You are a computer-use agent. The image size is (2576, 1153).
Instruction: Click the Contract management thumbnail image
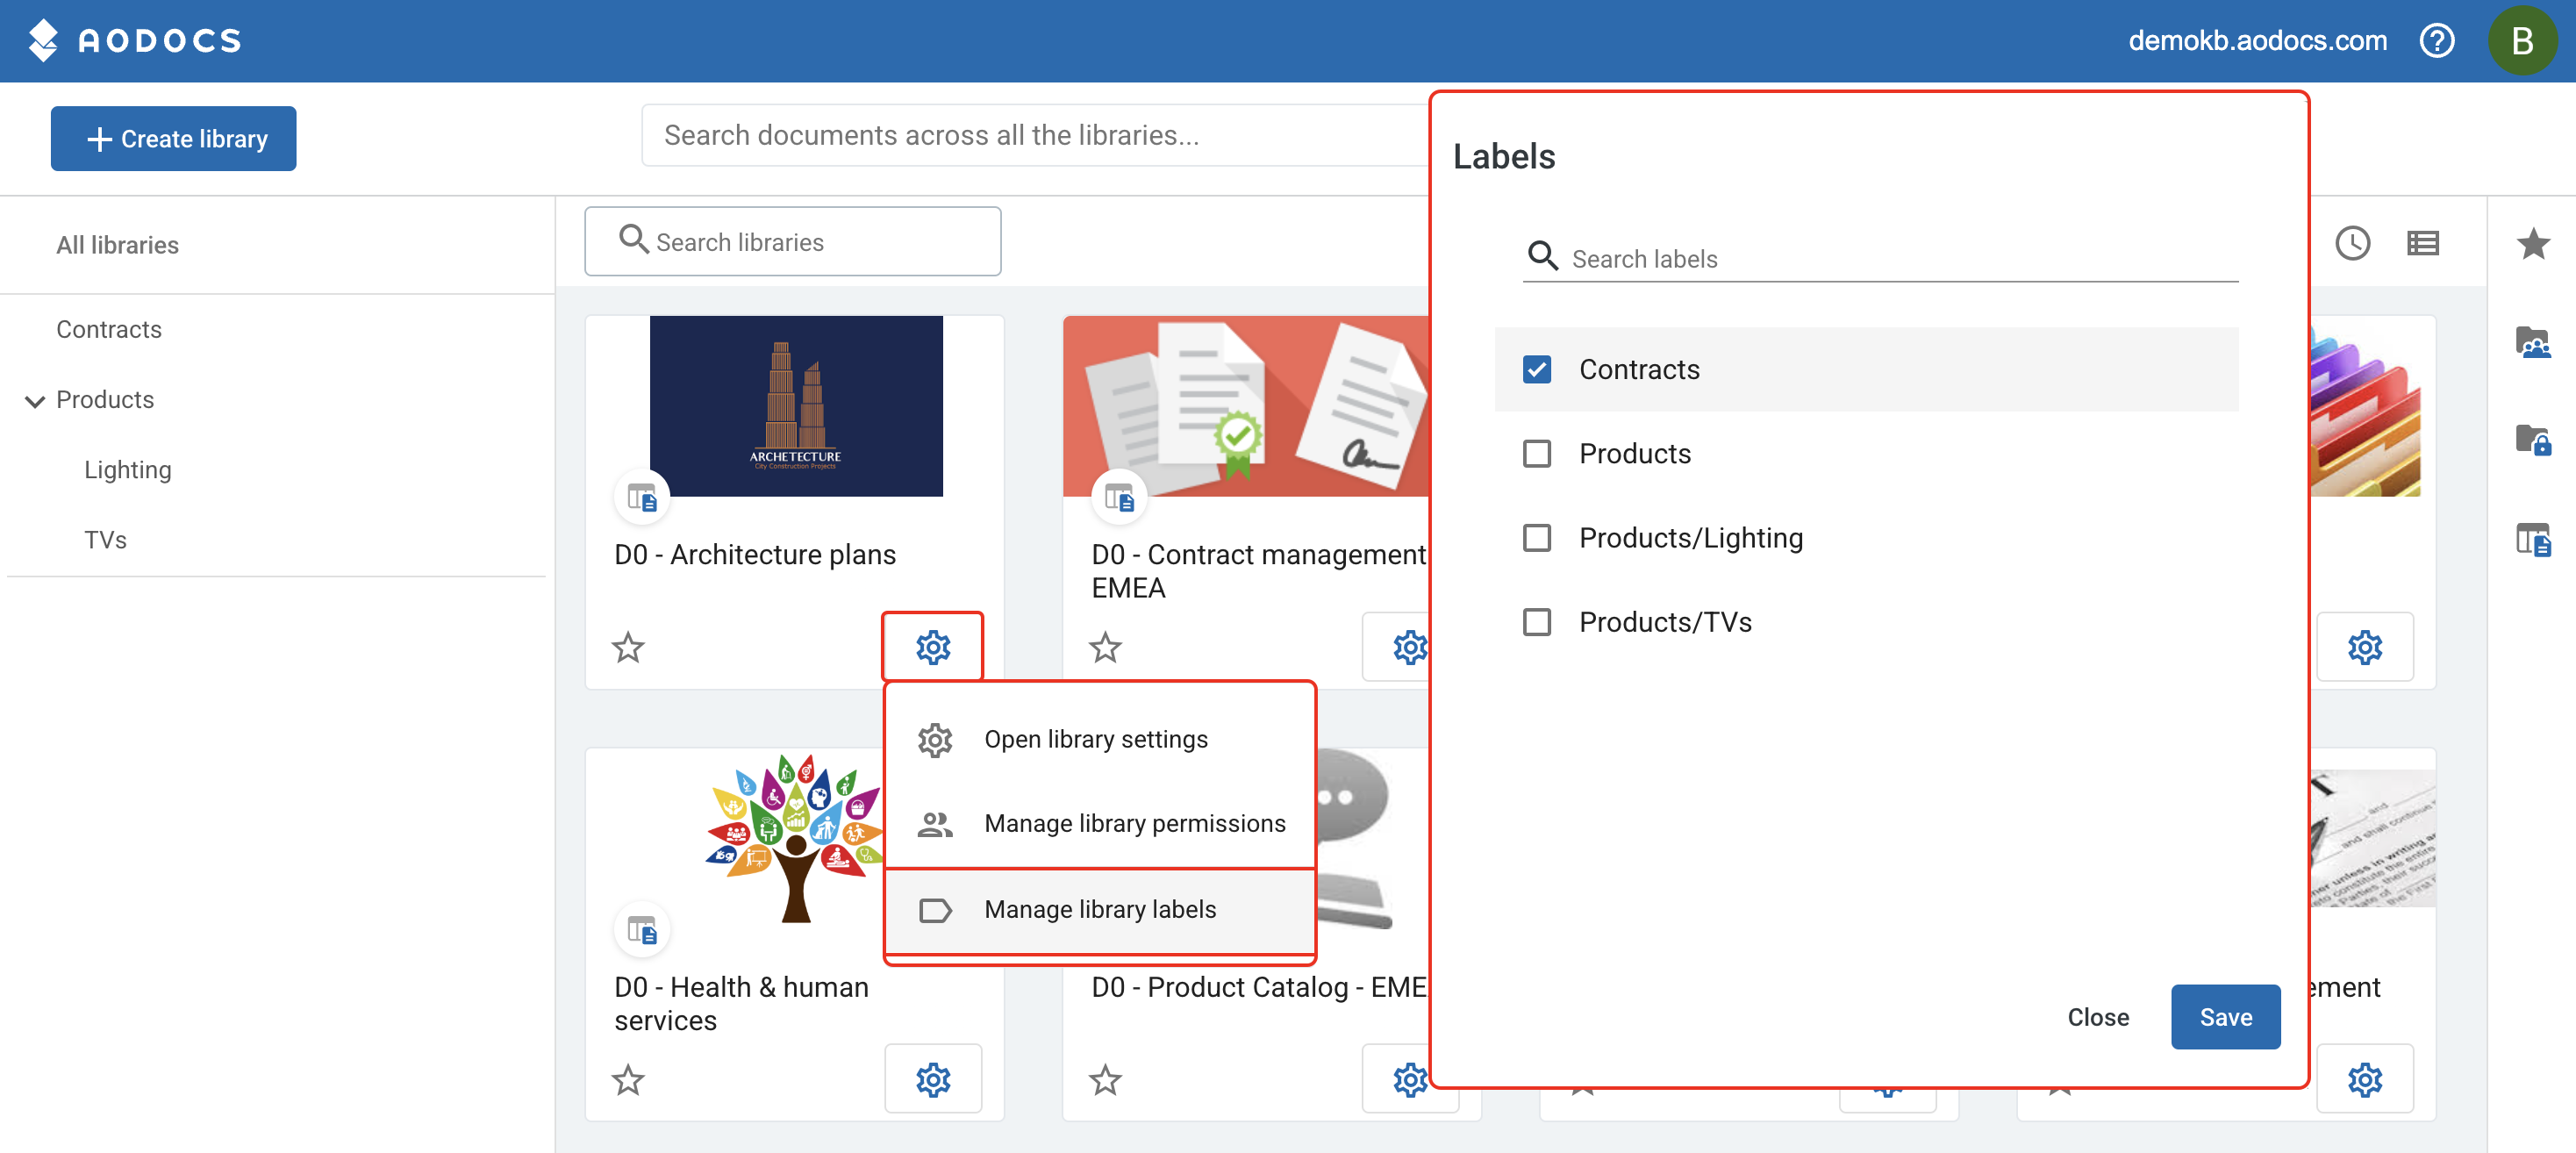1246,406
